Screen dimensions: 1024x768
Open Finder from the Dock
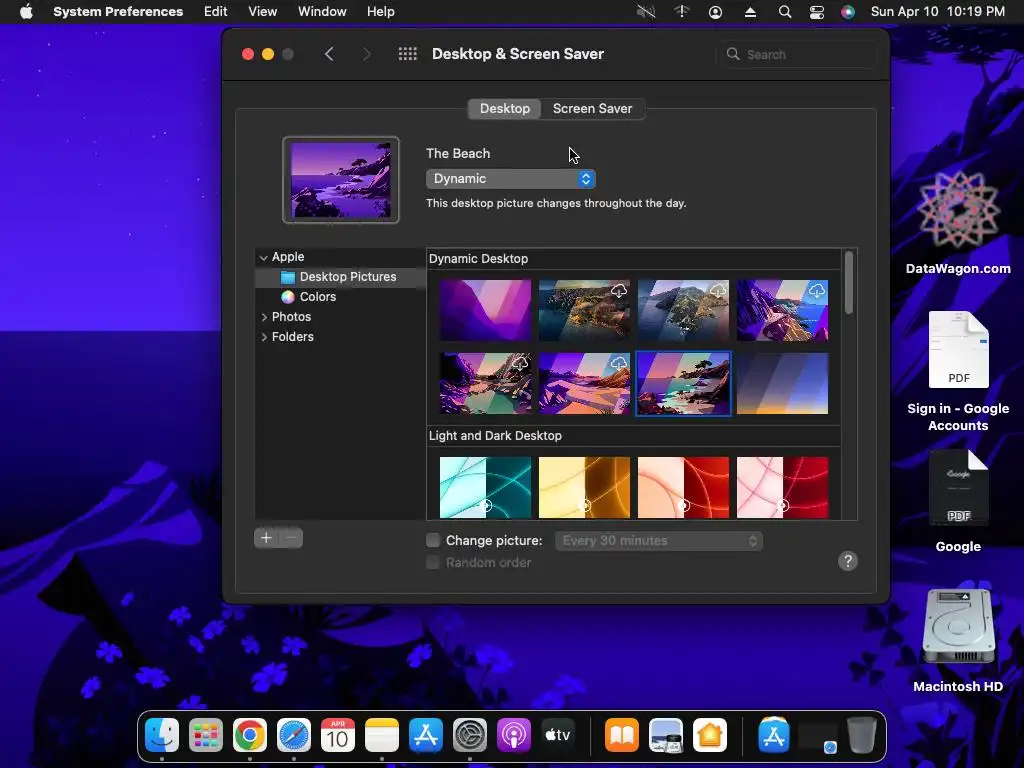[x=162, y=735]
